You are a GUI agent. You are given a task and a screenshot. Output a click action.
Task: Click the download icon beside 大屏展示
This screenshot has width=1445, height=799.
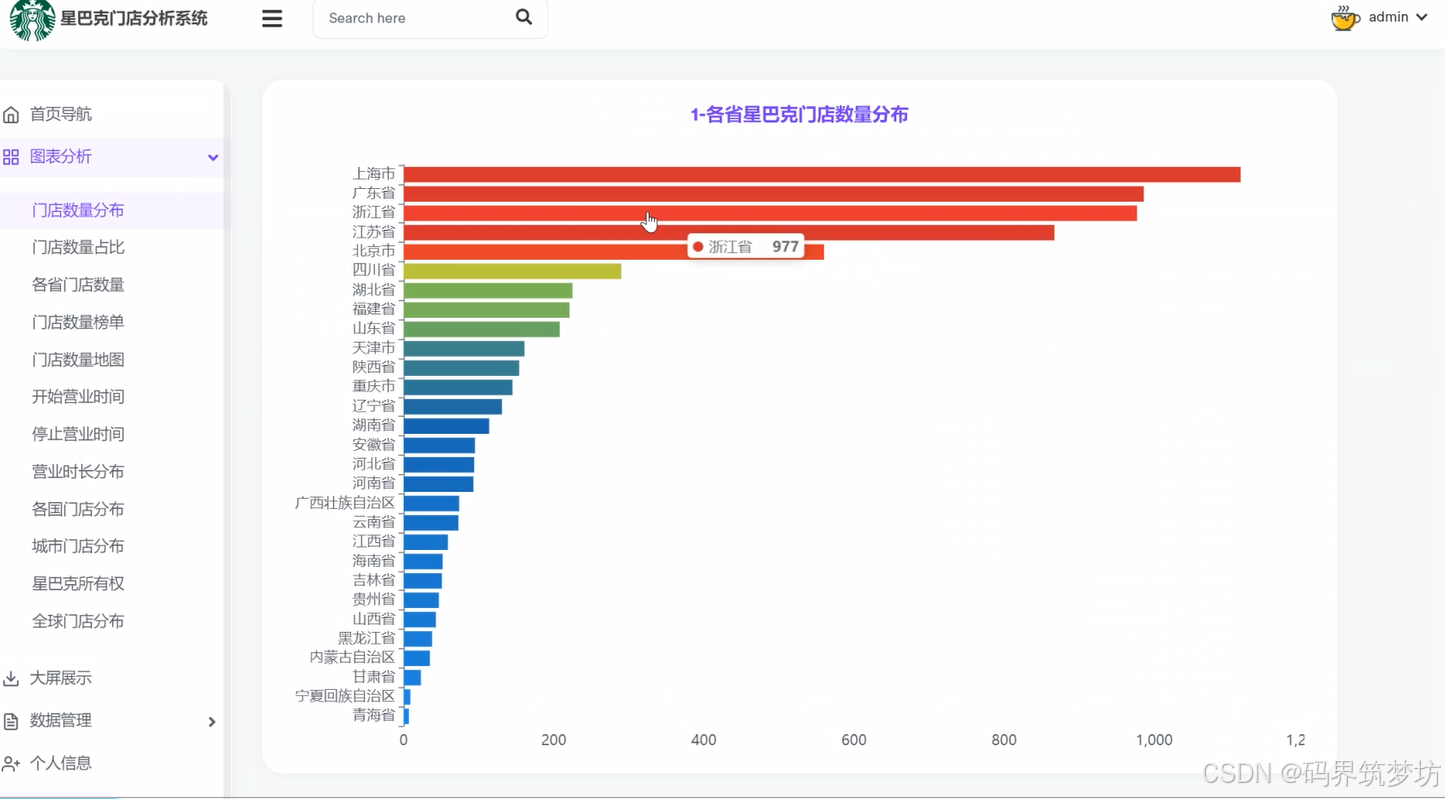(11, 679)
